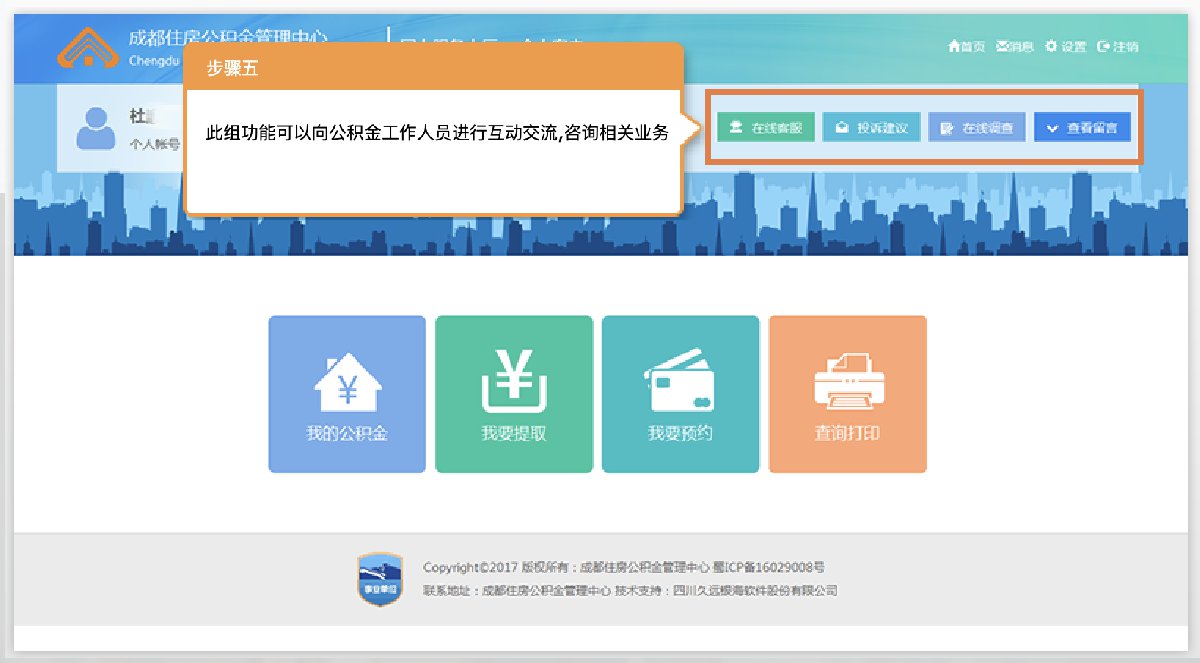
Task: Open 查询打印 printer tile
Action: click(847, 394)
